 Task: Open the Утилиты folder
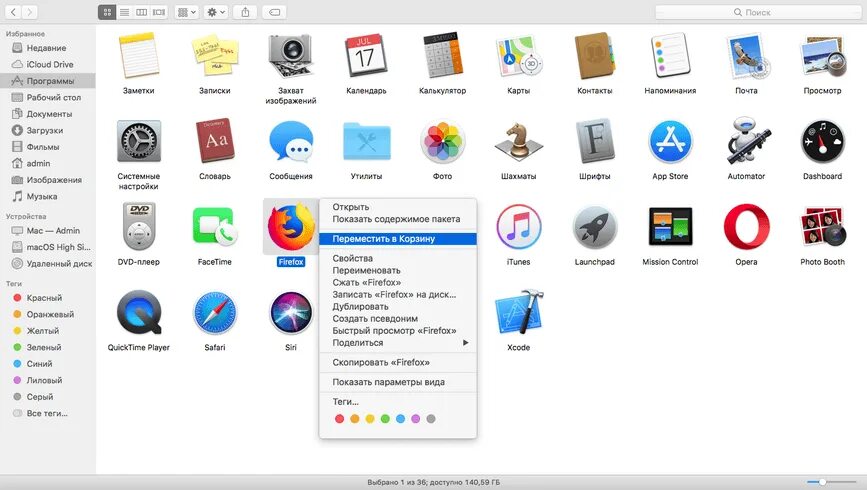coord(366,142)
